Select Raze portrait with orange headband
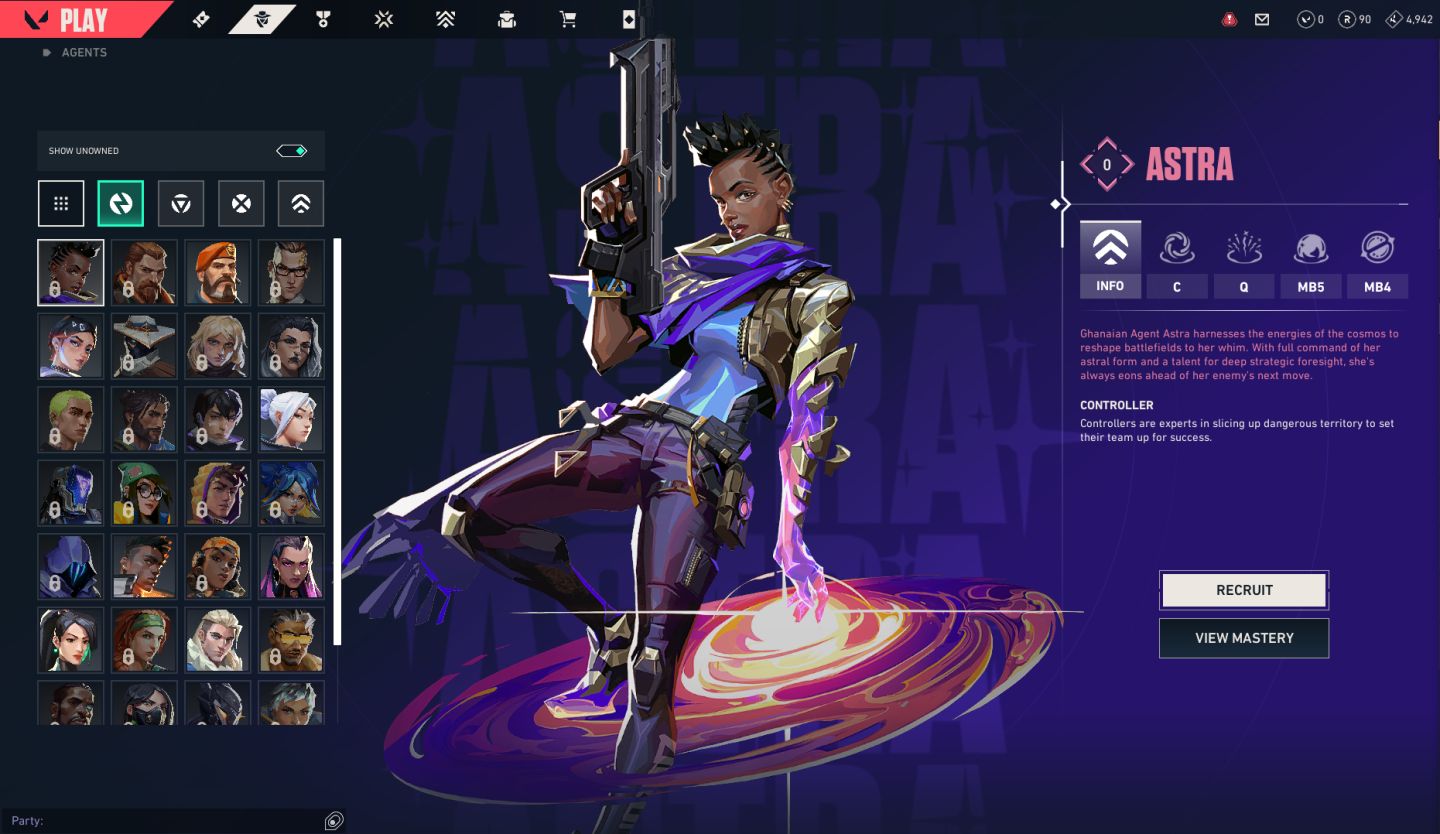The width and height of the screenshot is (1440, 834). coord(218,566)
